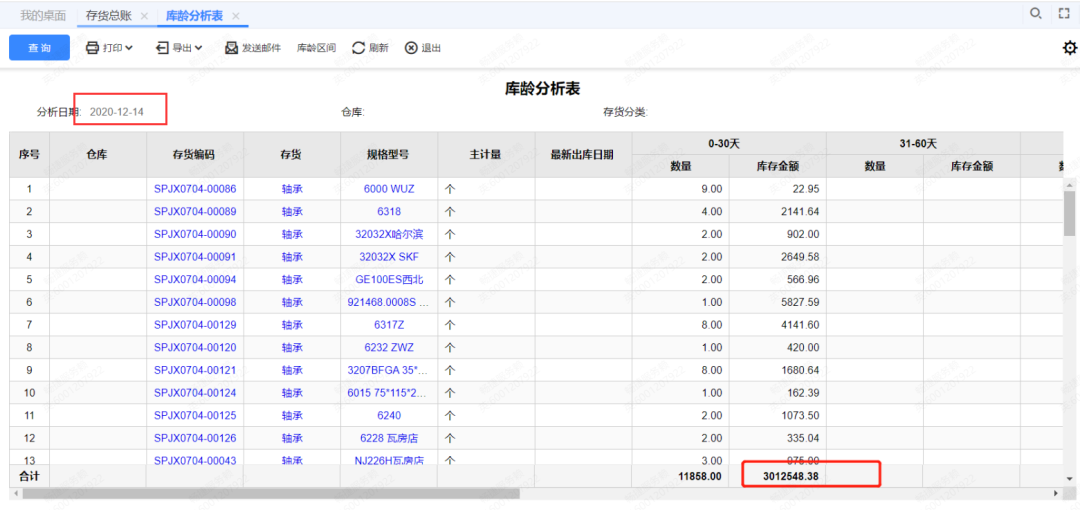1080x510 pixels.
Task: Click the 发送邮件 send mail icon
Action: pyautogui.click(x=232, y=48)
